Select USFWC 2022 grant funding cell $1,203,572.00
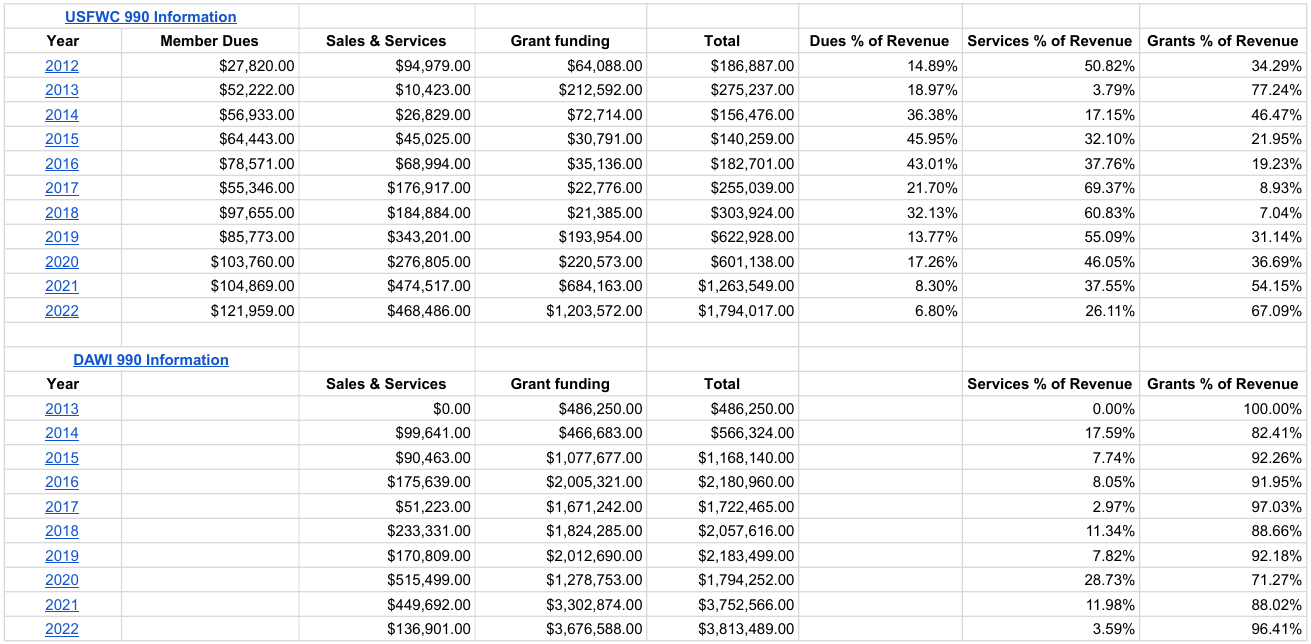1311x644 pixels. [561, 311]
